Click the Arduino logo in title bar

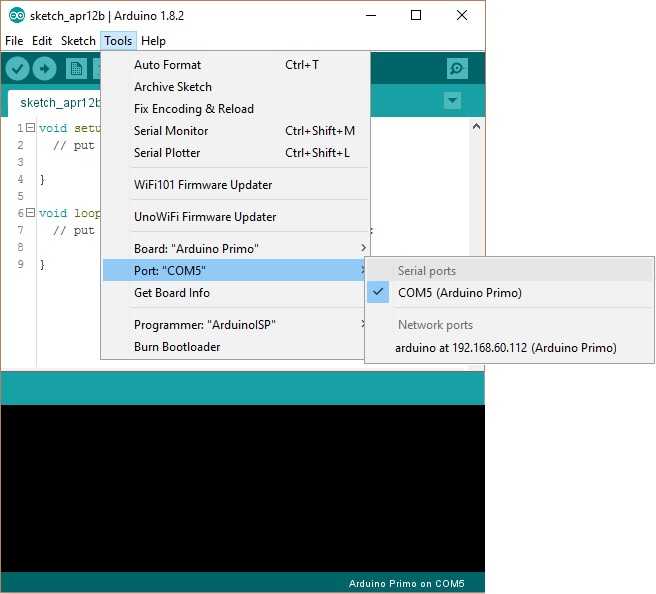coord(16,16)
